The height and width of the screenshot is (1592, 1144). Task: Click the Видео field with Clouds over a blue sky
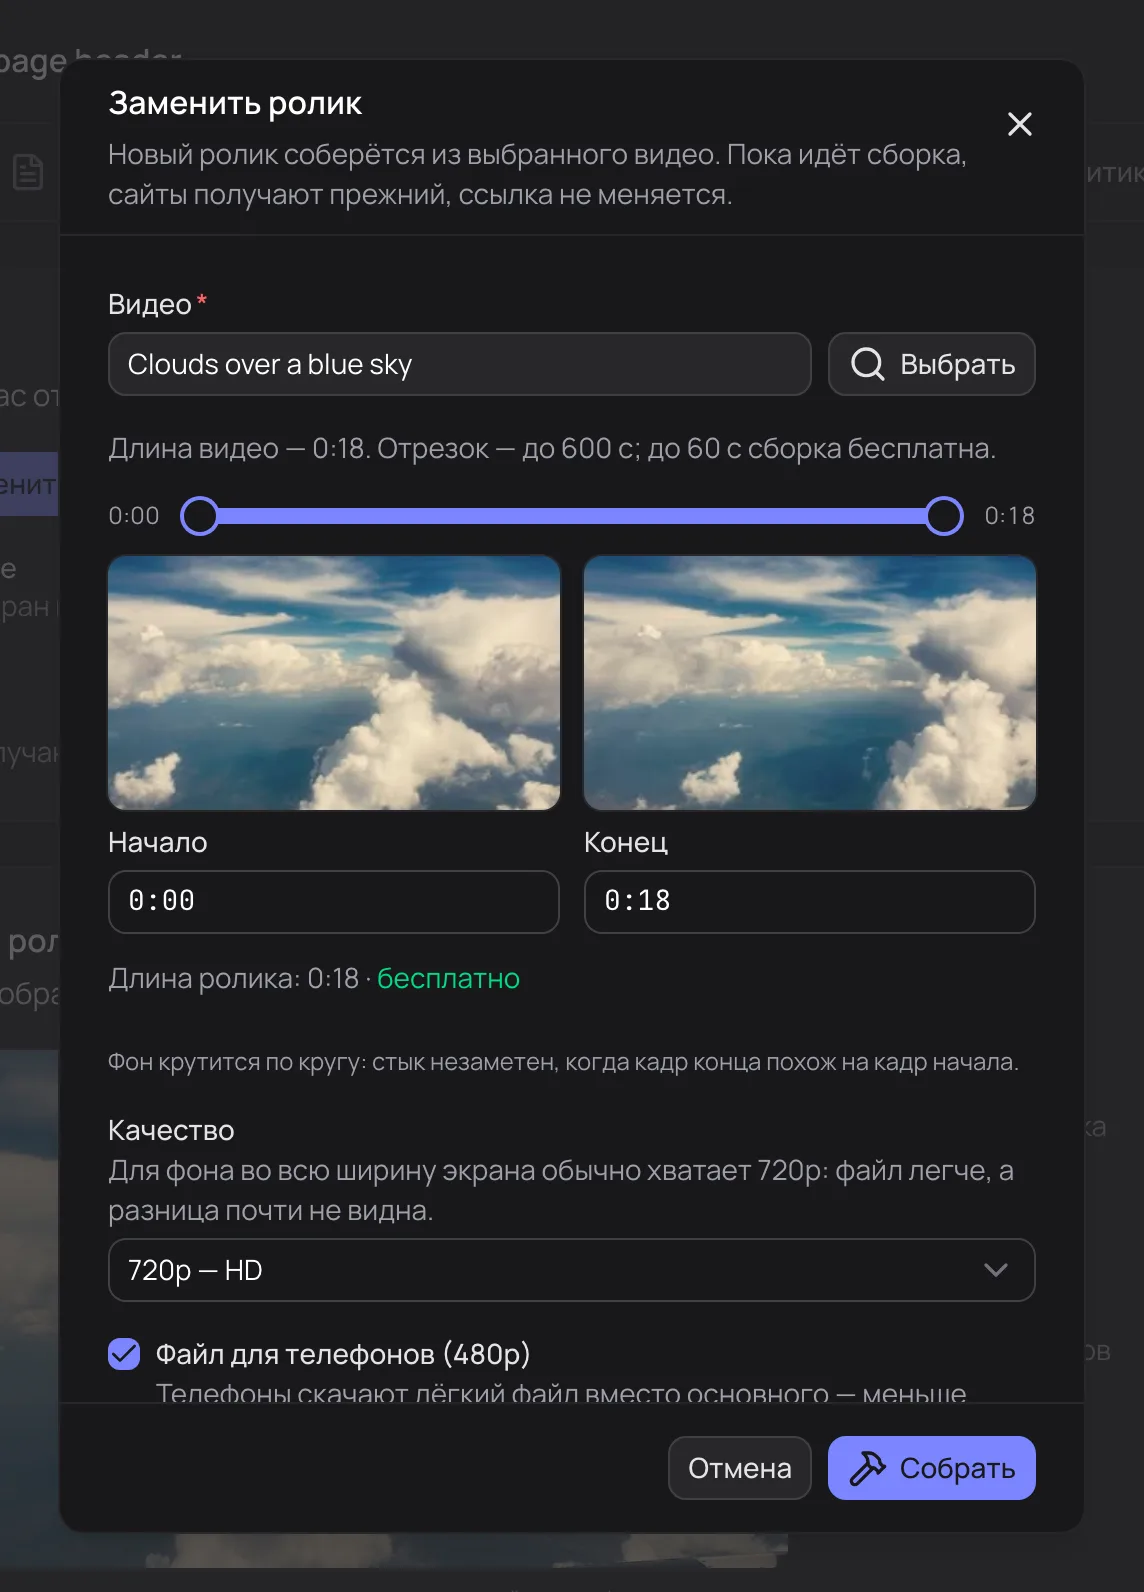[459, 364]
